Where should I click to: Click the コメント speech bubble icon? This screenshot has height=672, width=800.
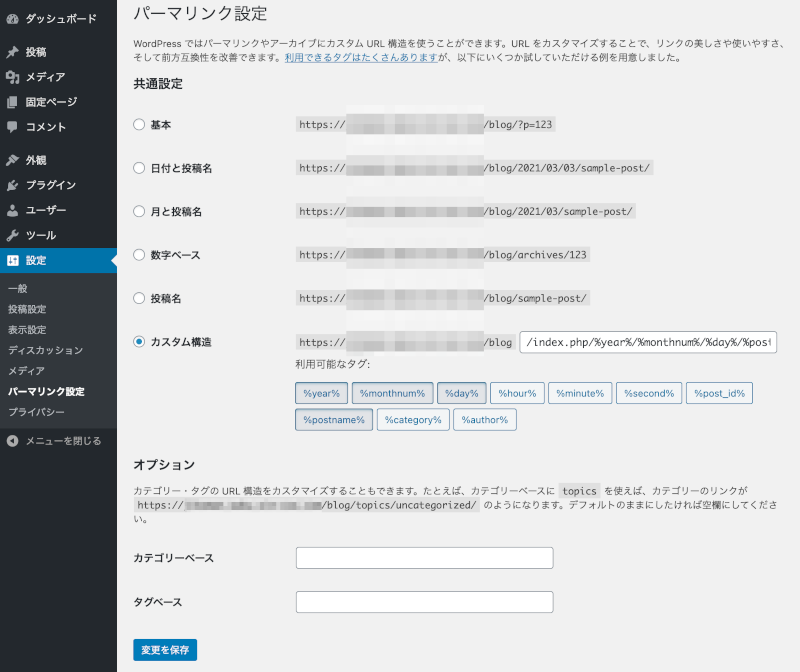pos(12,127)
